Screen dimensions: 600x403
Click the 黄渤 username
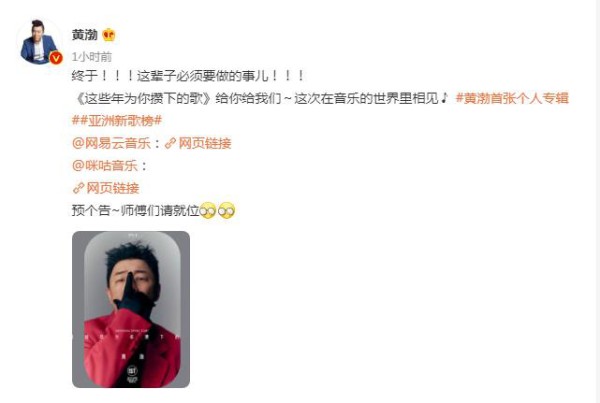85,35
